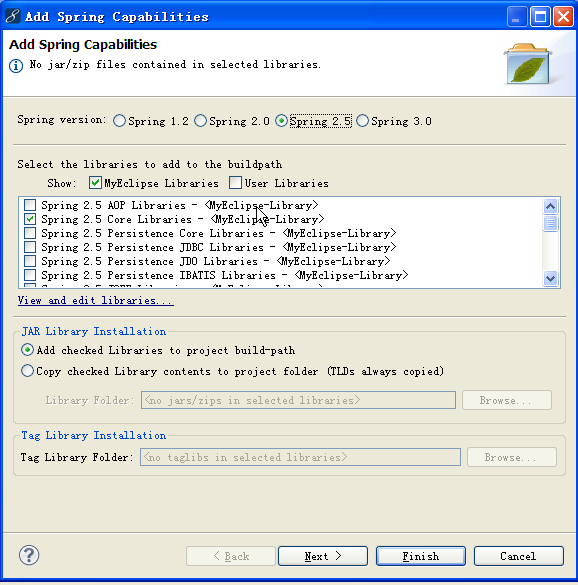Open View and edit libraries link
578x585 pixels.
[x=96, y=300]
